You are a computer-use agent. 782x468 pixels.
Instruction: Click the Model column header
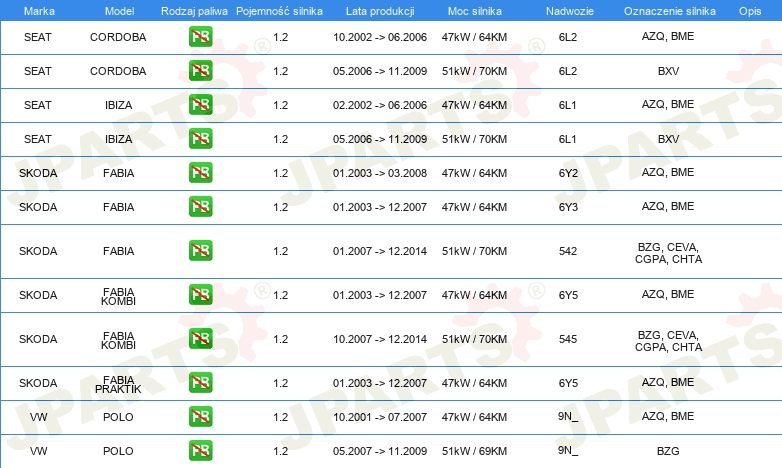pos(119,11)
